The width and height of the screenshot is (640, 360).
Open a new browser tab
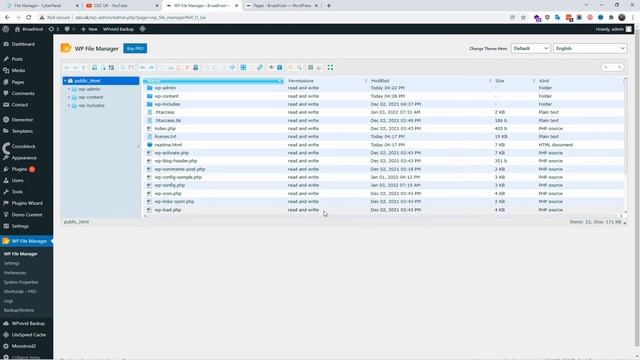(x=329, y=6)
